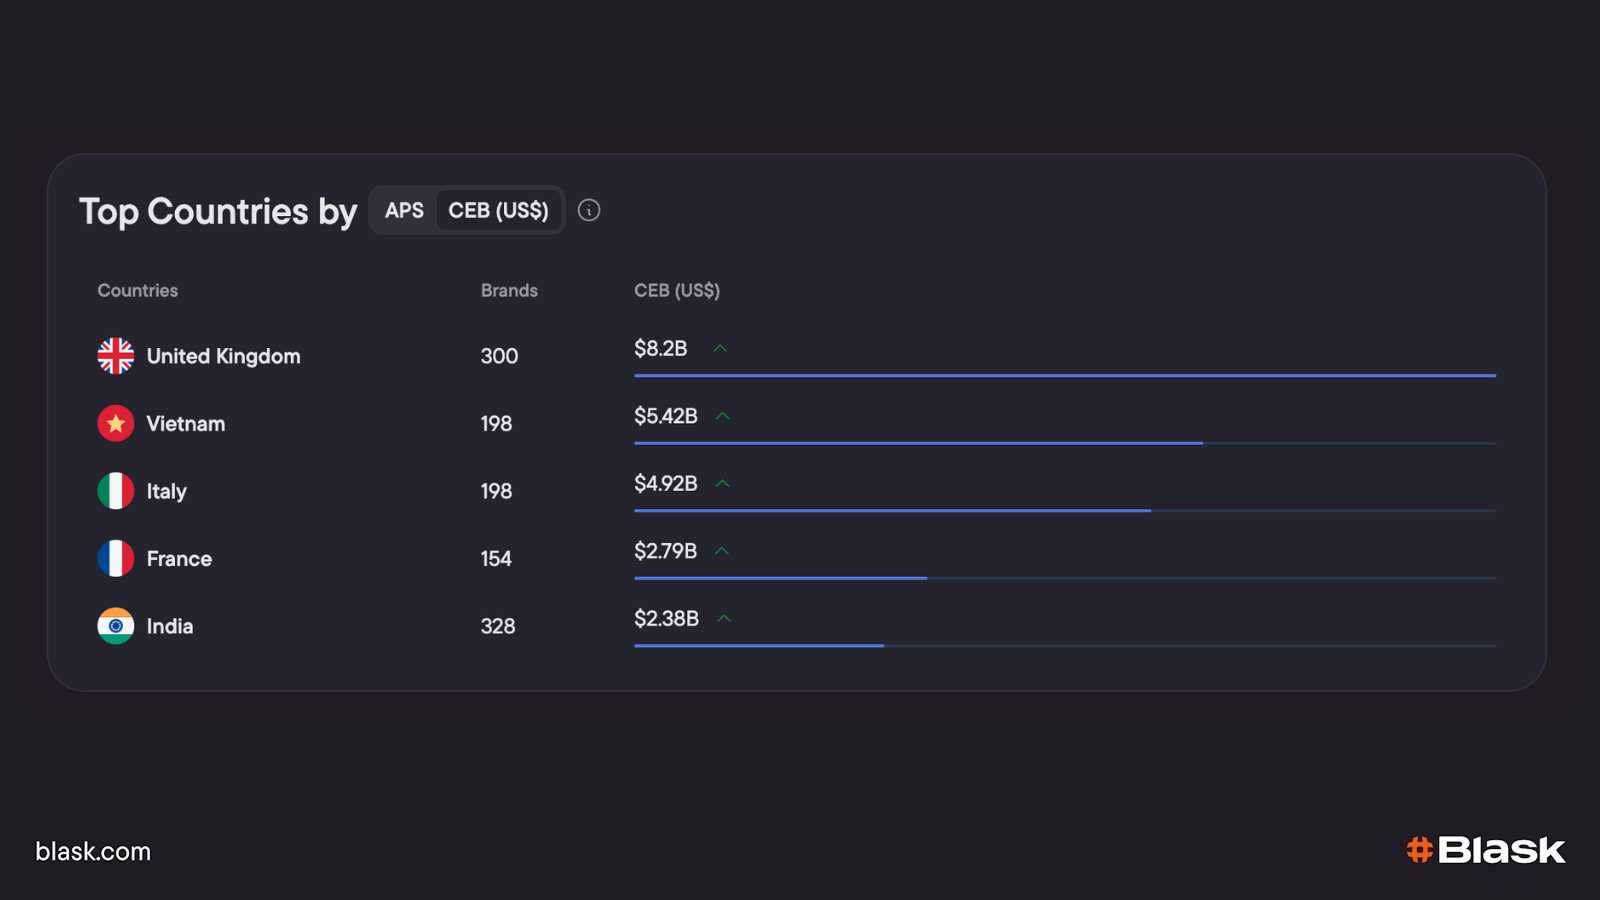This screenshot has width=1600, height=900.
Task: Switch metric to APS
Action: coord(404,211)
